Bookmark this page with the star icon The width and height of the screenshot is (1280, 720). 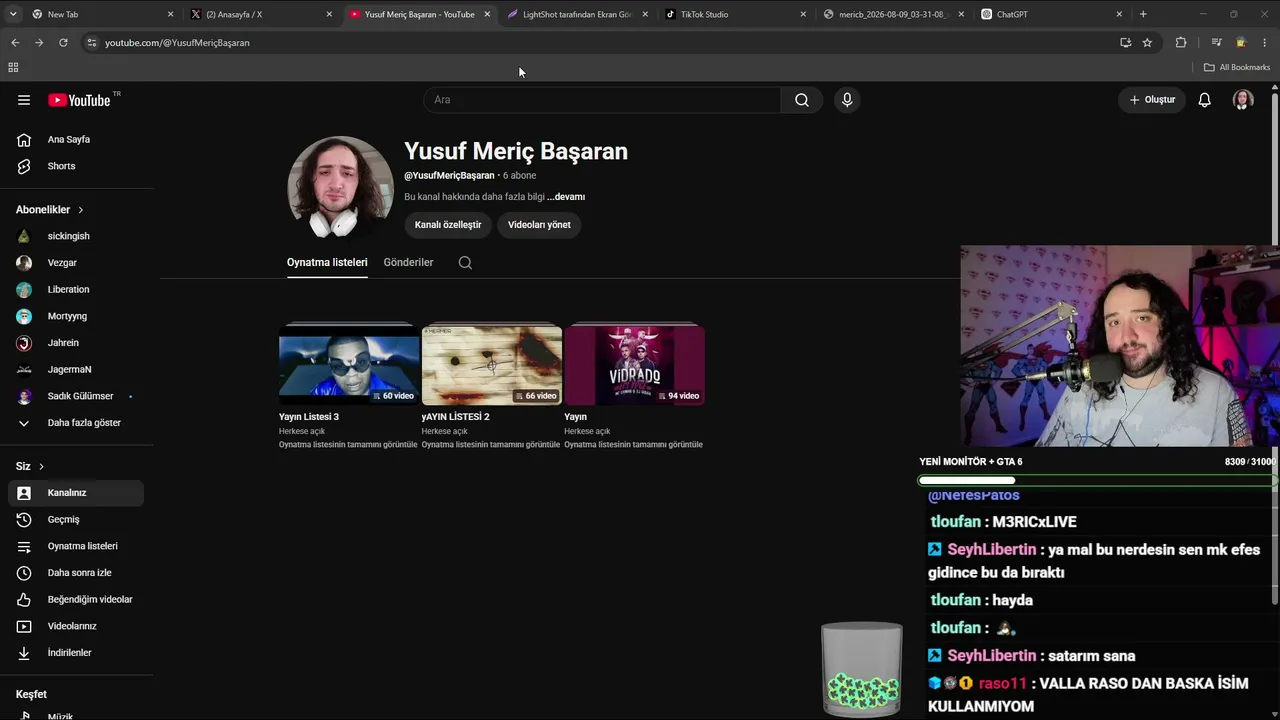point(1147,43)
